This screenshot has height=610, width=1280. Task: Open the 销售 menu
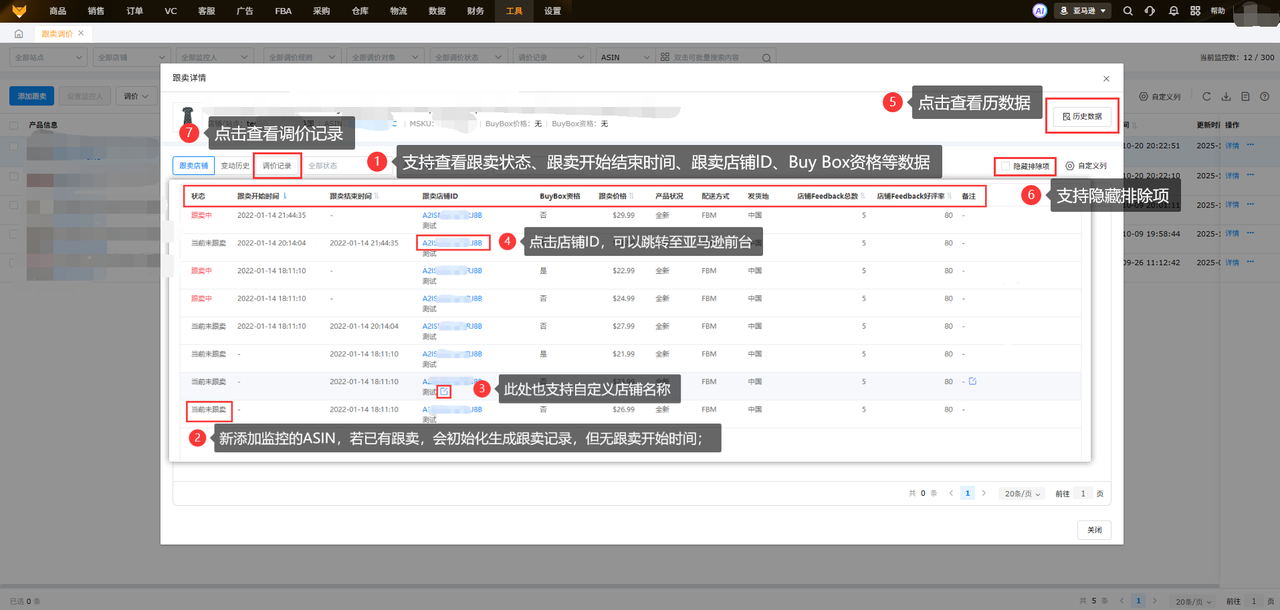pyautogui.click(x=96, y=11)
